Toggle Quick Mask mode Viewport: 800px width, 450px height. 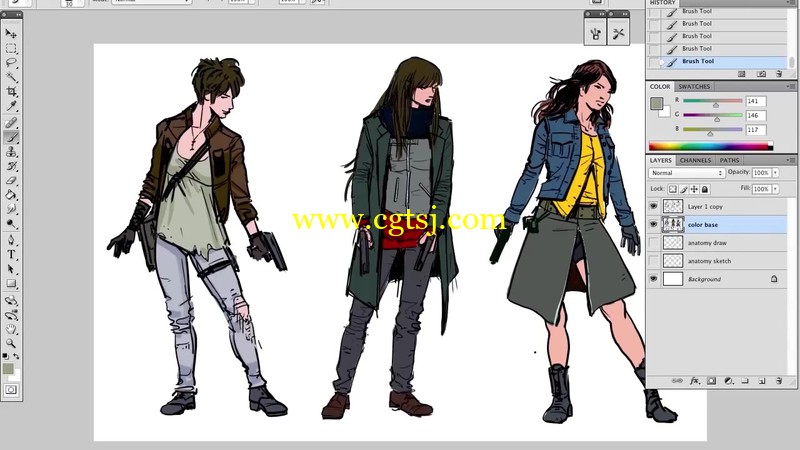11,390
